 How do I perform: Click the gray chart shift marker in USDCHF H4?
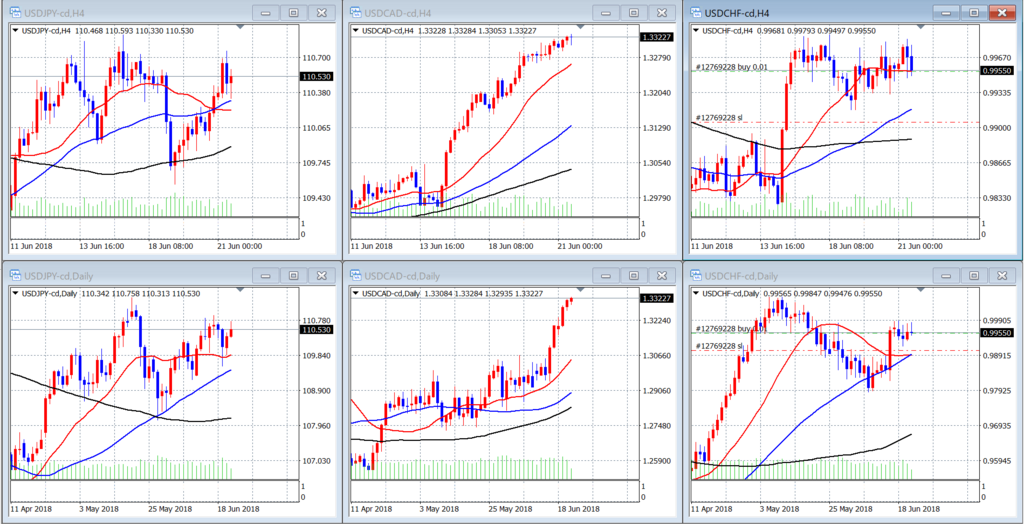(x=921, y=27)
